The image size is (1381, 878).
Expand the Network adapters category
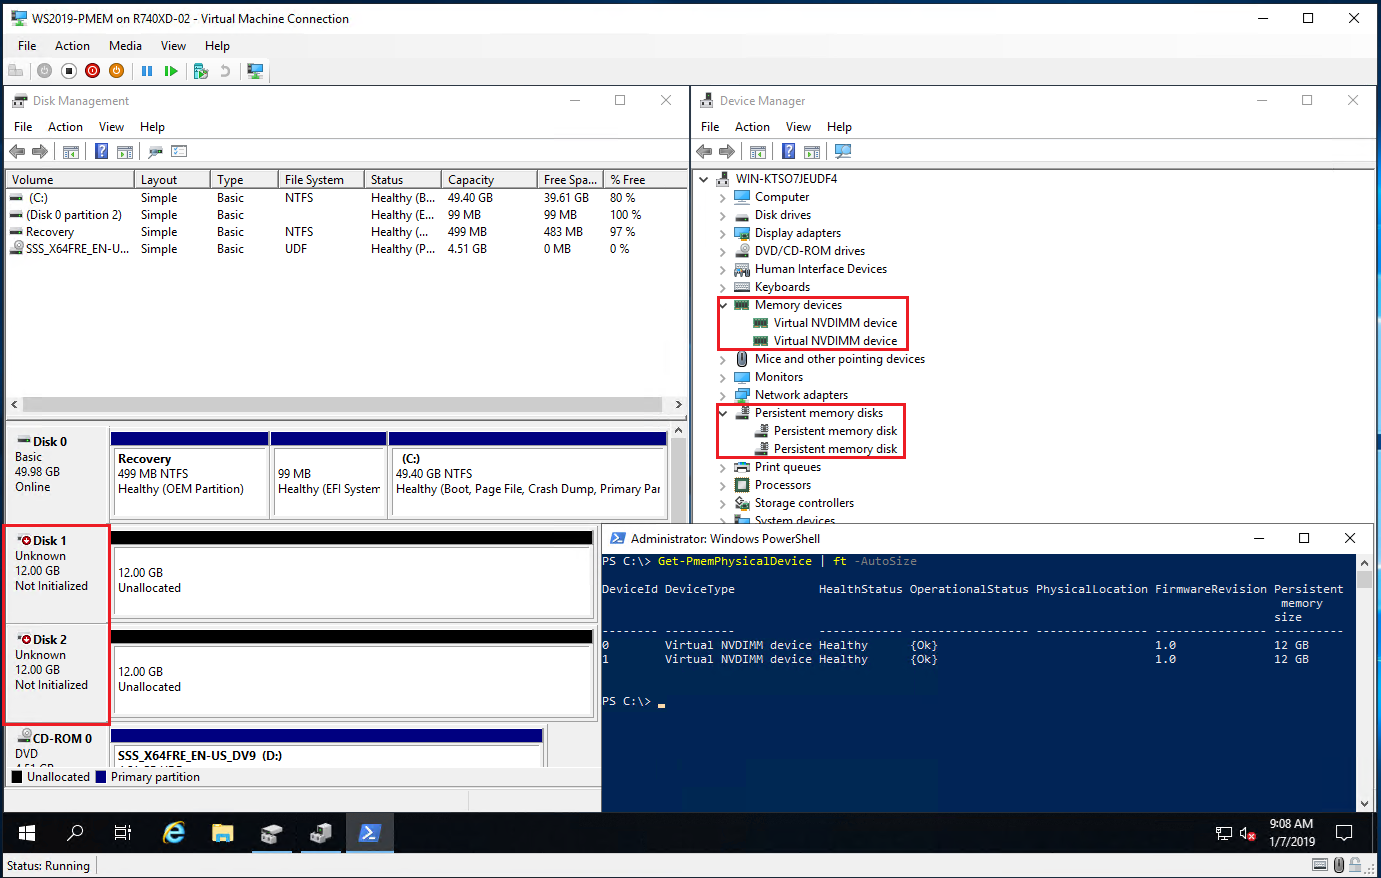click(723, 395)
